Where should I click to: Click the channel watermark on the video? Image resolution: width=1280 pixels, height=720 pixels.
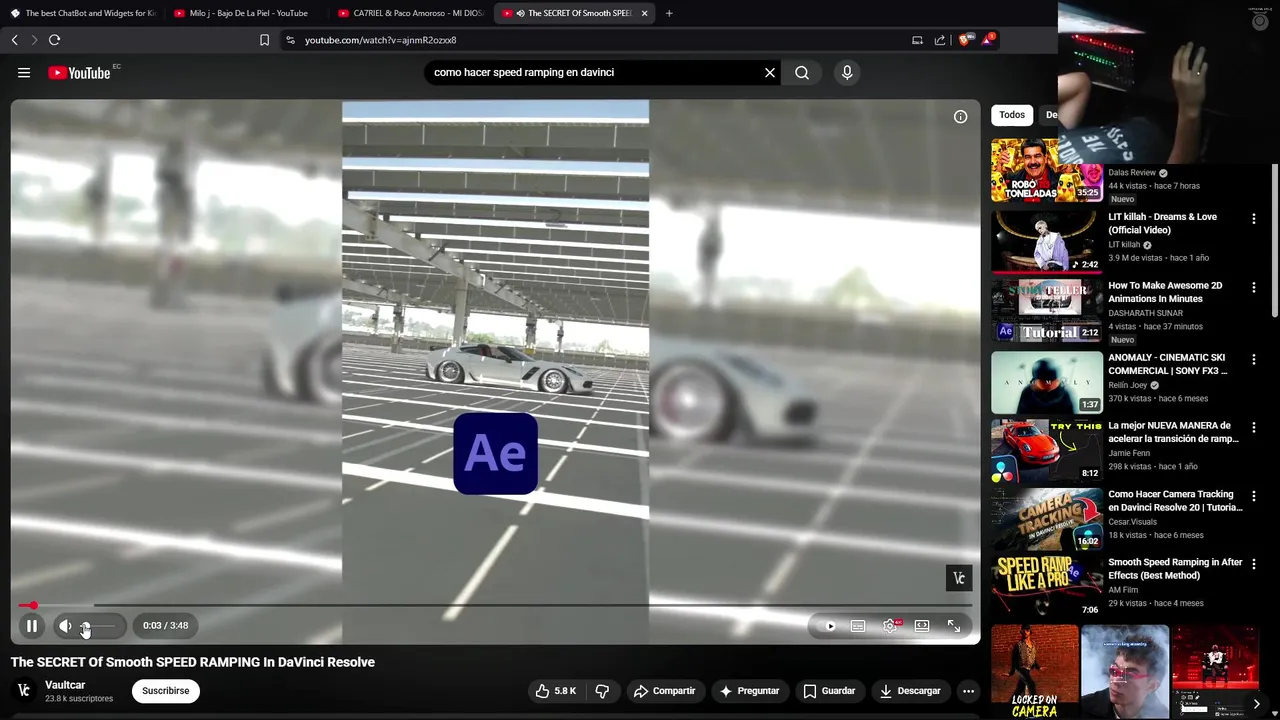pyautogui.click(x=959, y=578)
